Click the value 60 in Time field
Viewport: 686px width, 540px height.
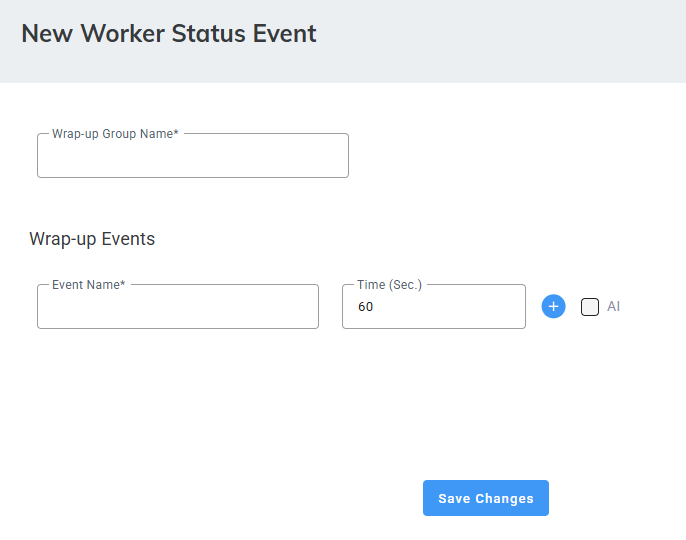366,308
